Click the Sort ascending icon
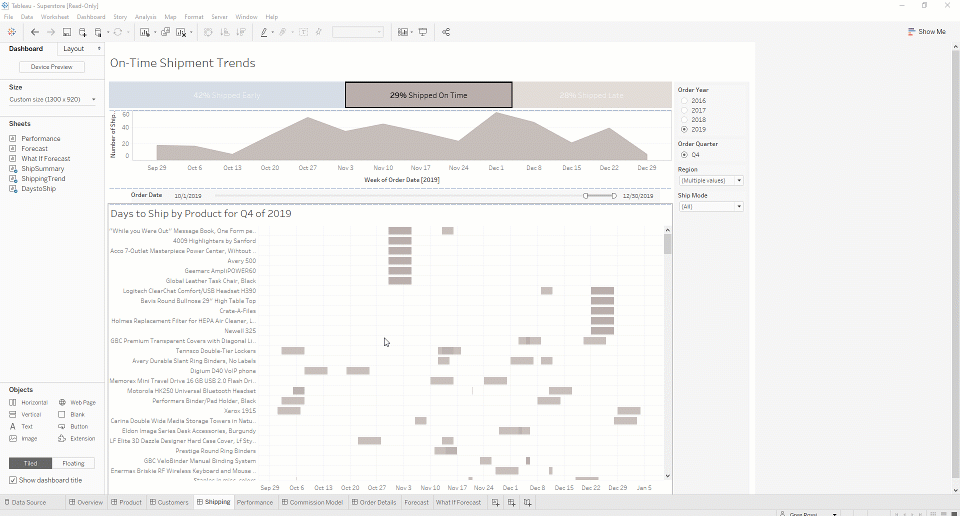 click(x=225, y=32)
